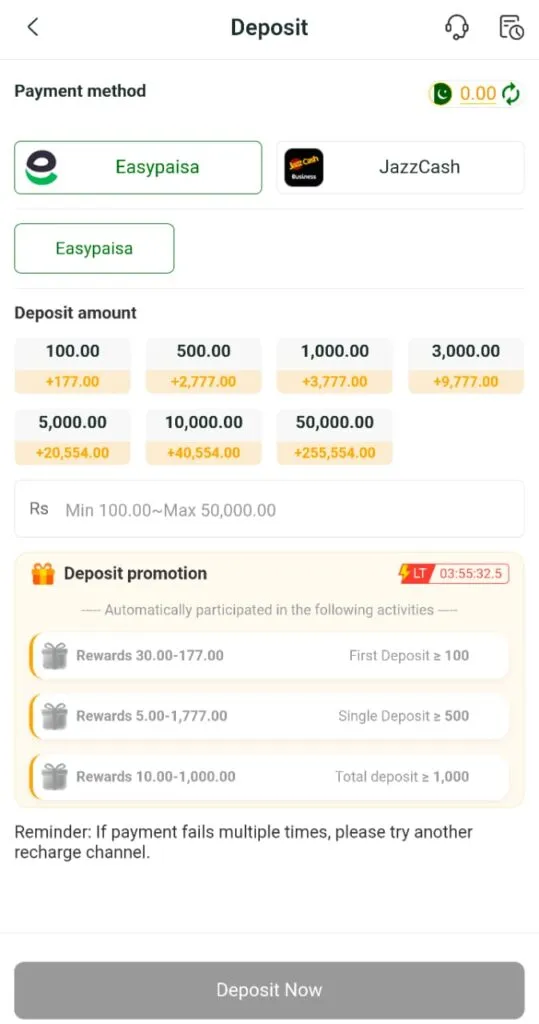The width and height of the screenshot is (539, 1024).
Task: Click the Deposit Now button
Action: point(269,990)
